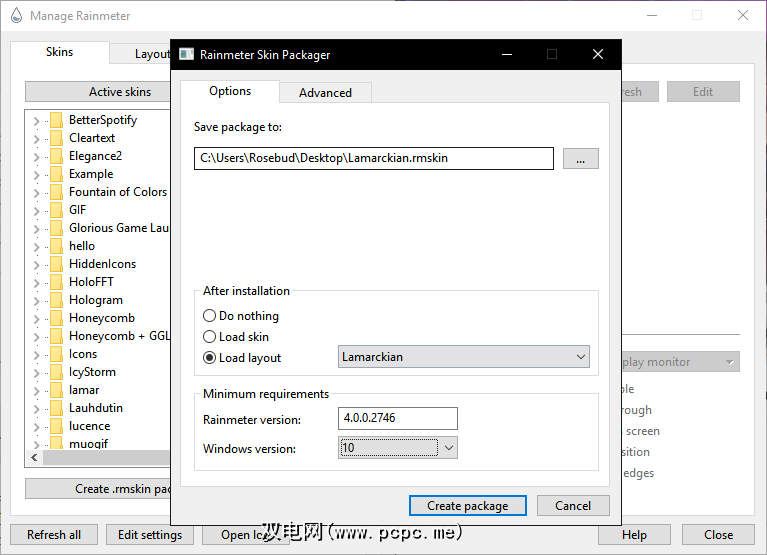Click the Help button in Manage Rainmeter
Screen dimensions: 767x555
point(634,534)
